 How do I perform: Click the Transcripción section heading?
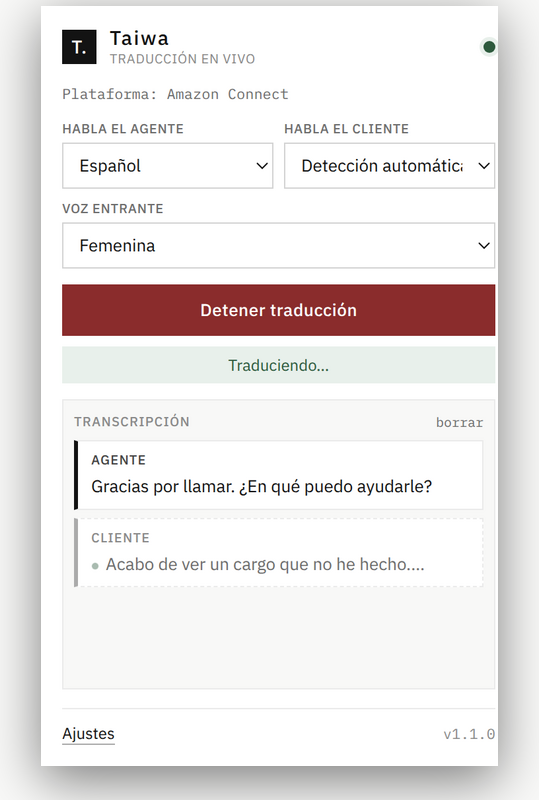click(x=132, y=421)
